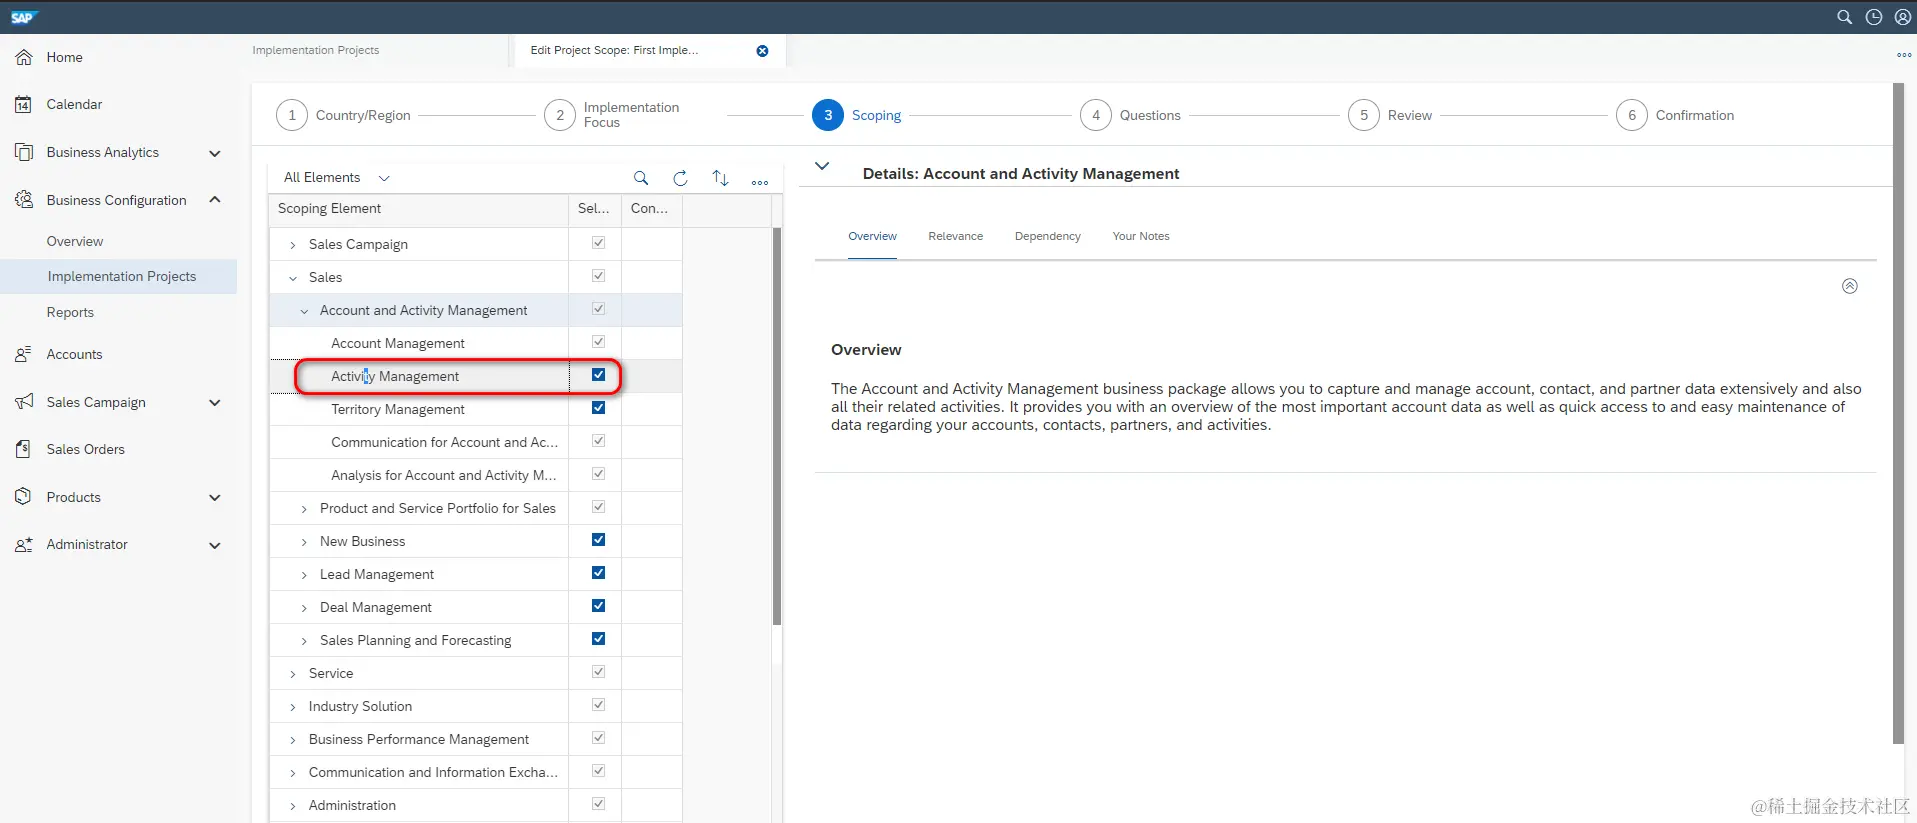
Task: Sort the scoping element list
Action: pos(720,178)
